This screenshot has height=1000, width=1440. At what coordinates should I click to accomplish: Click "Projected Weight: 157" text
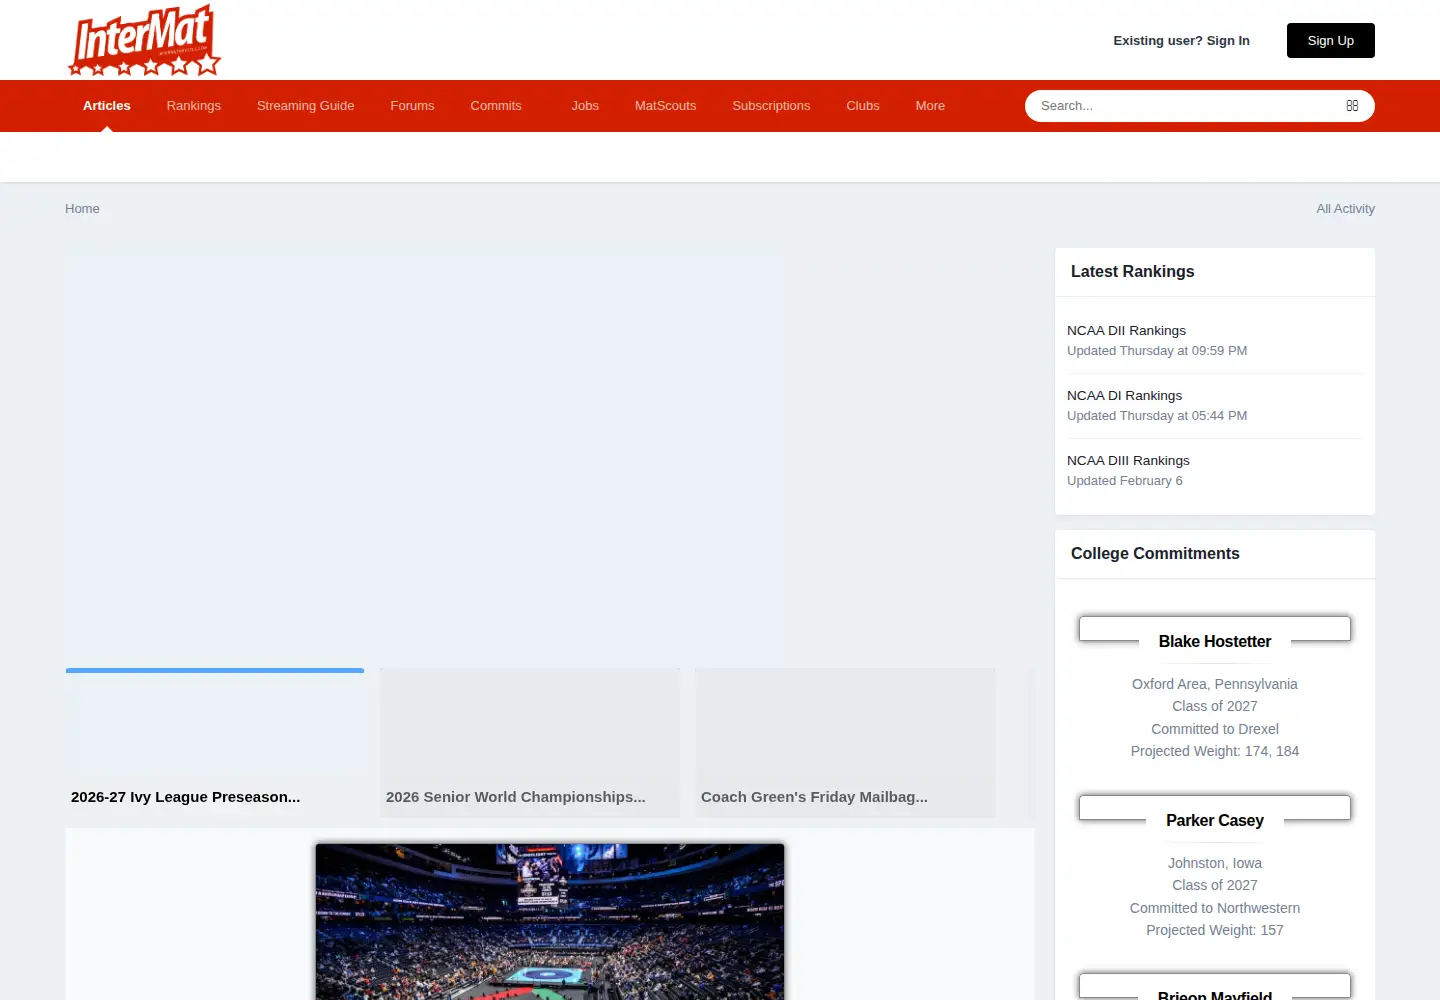pos(1215,930)
